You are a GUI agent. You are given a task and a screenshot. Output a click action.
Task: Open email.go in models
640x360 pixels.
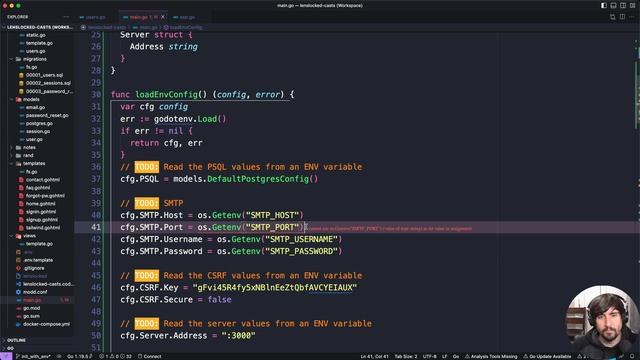tap(35, 107)
